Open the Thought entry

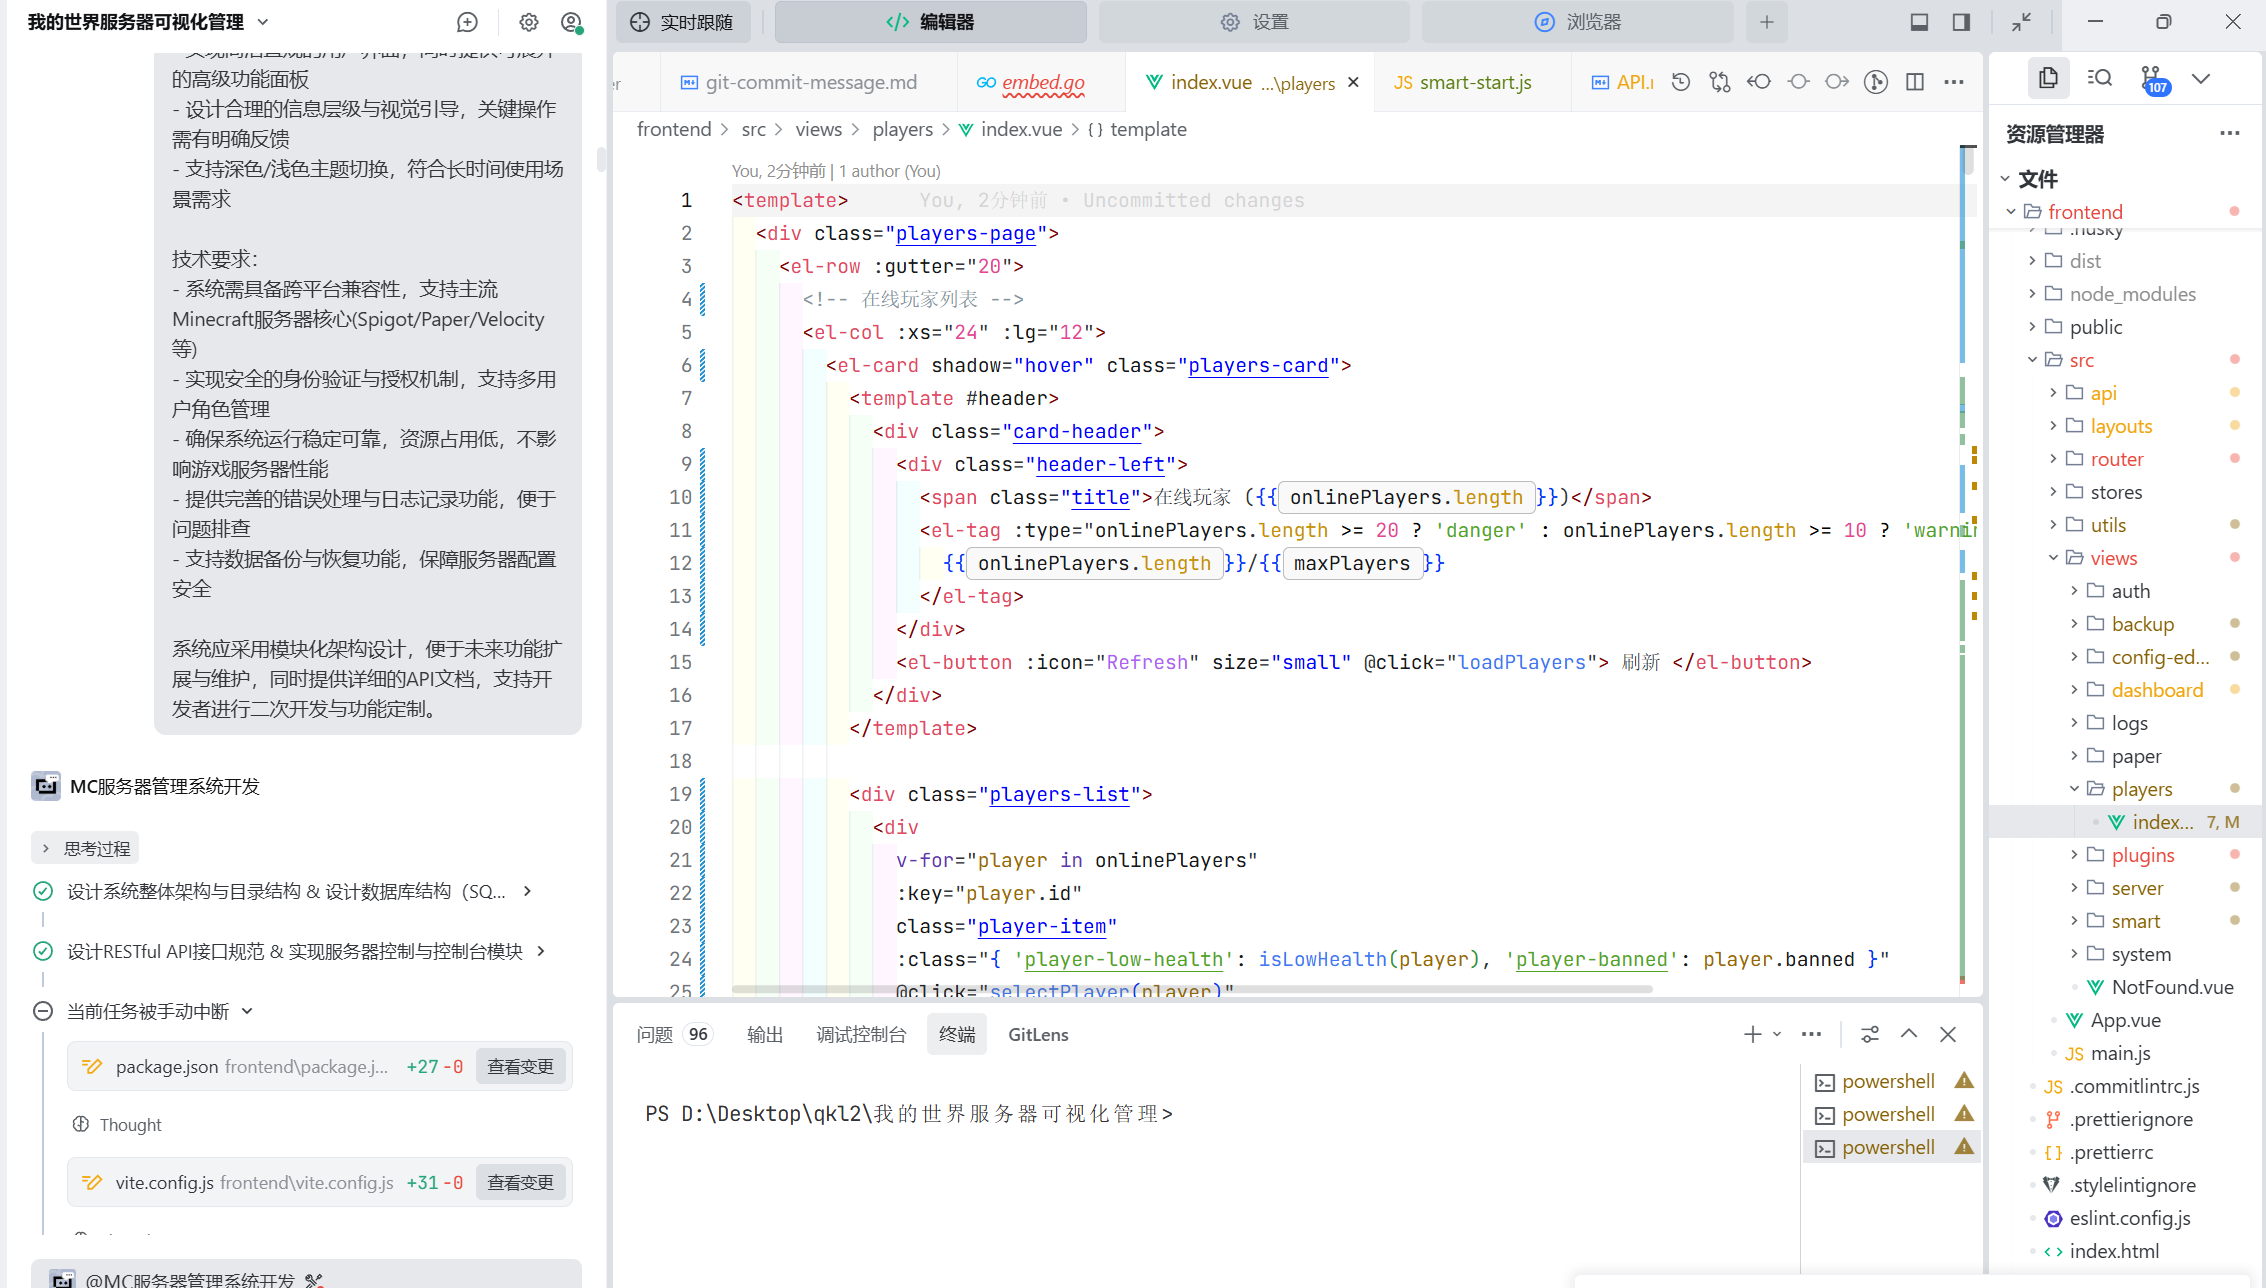coord(130,1125)
